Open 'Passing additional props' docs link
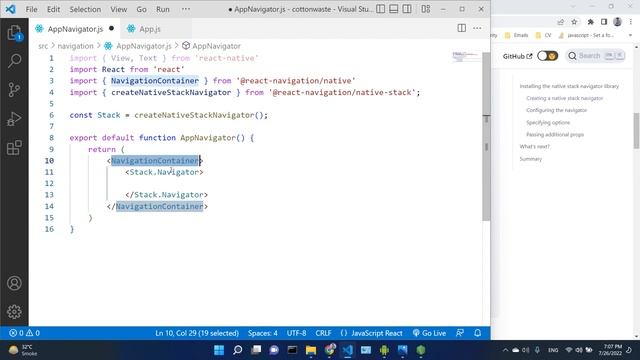Screen dimensions: 640x360 click(555, 134)
